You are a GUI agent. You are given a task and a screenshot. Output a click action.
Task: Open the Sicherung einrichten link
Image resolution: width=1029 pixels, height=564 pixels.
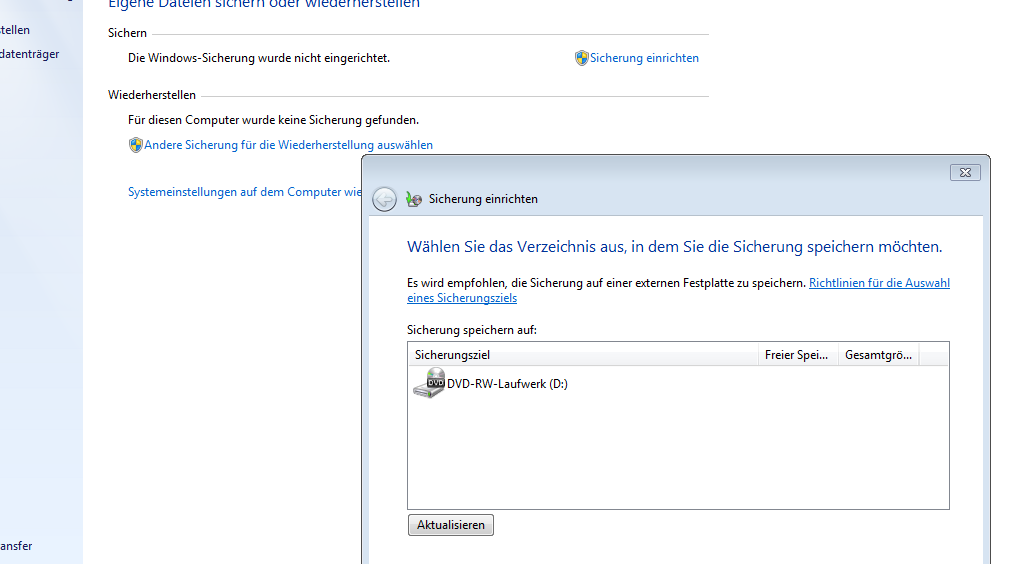pos(644,58)
